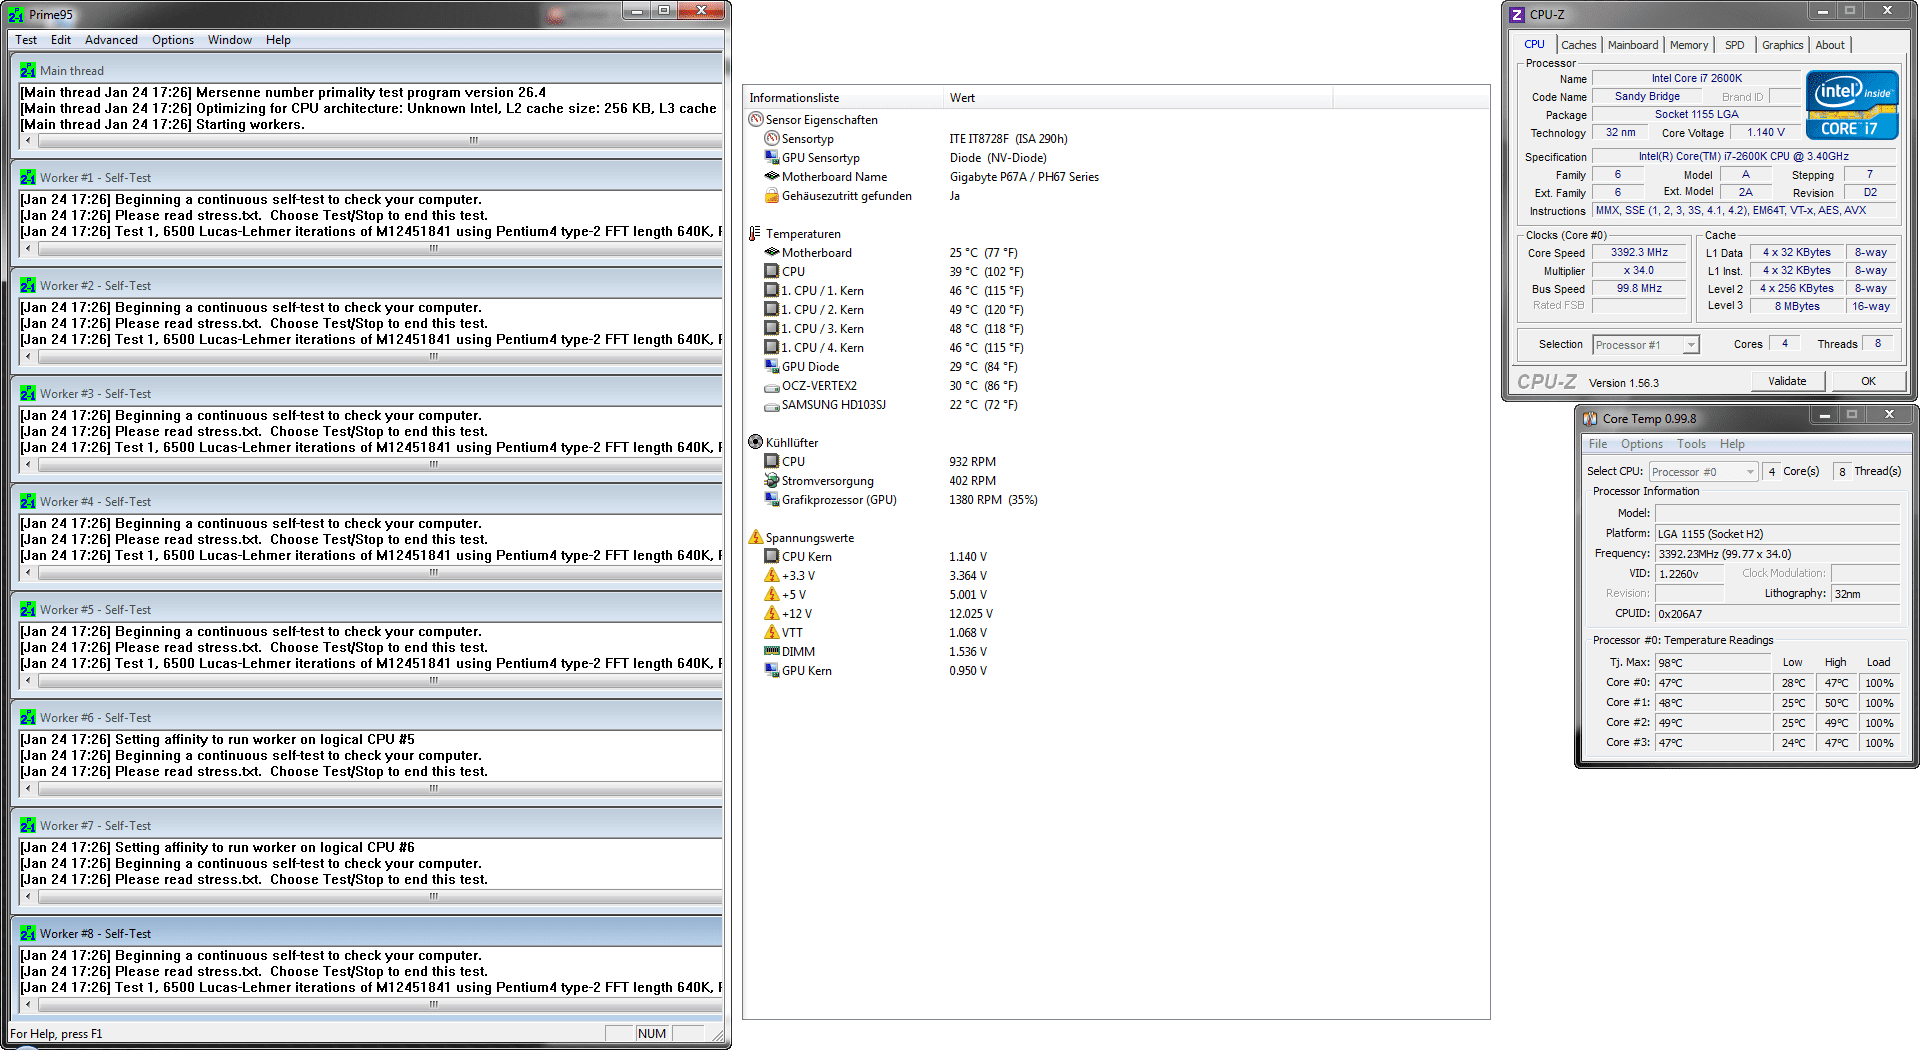Click the CPU-Z title bar icon
Viewport: 1920px width, 1050px height.
(x=1517, y=14)
